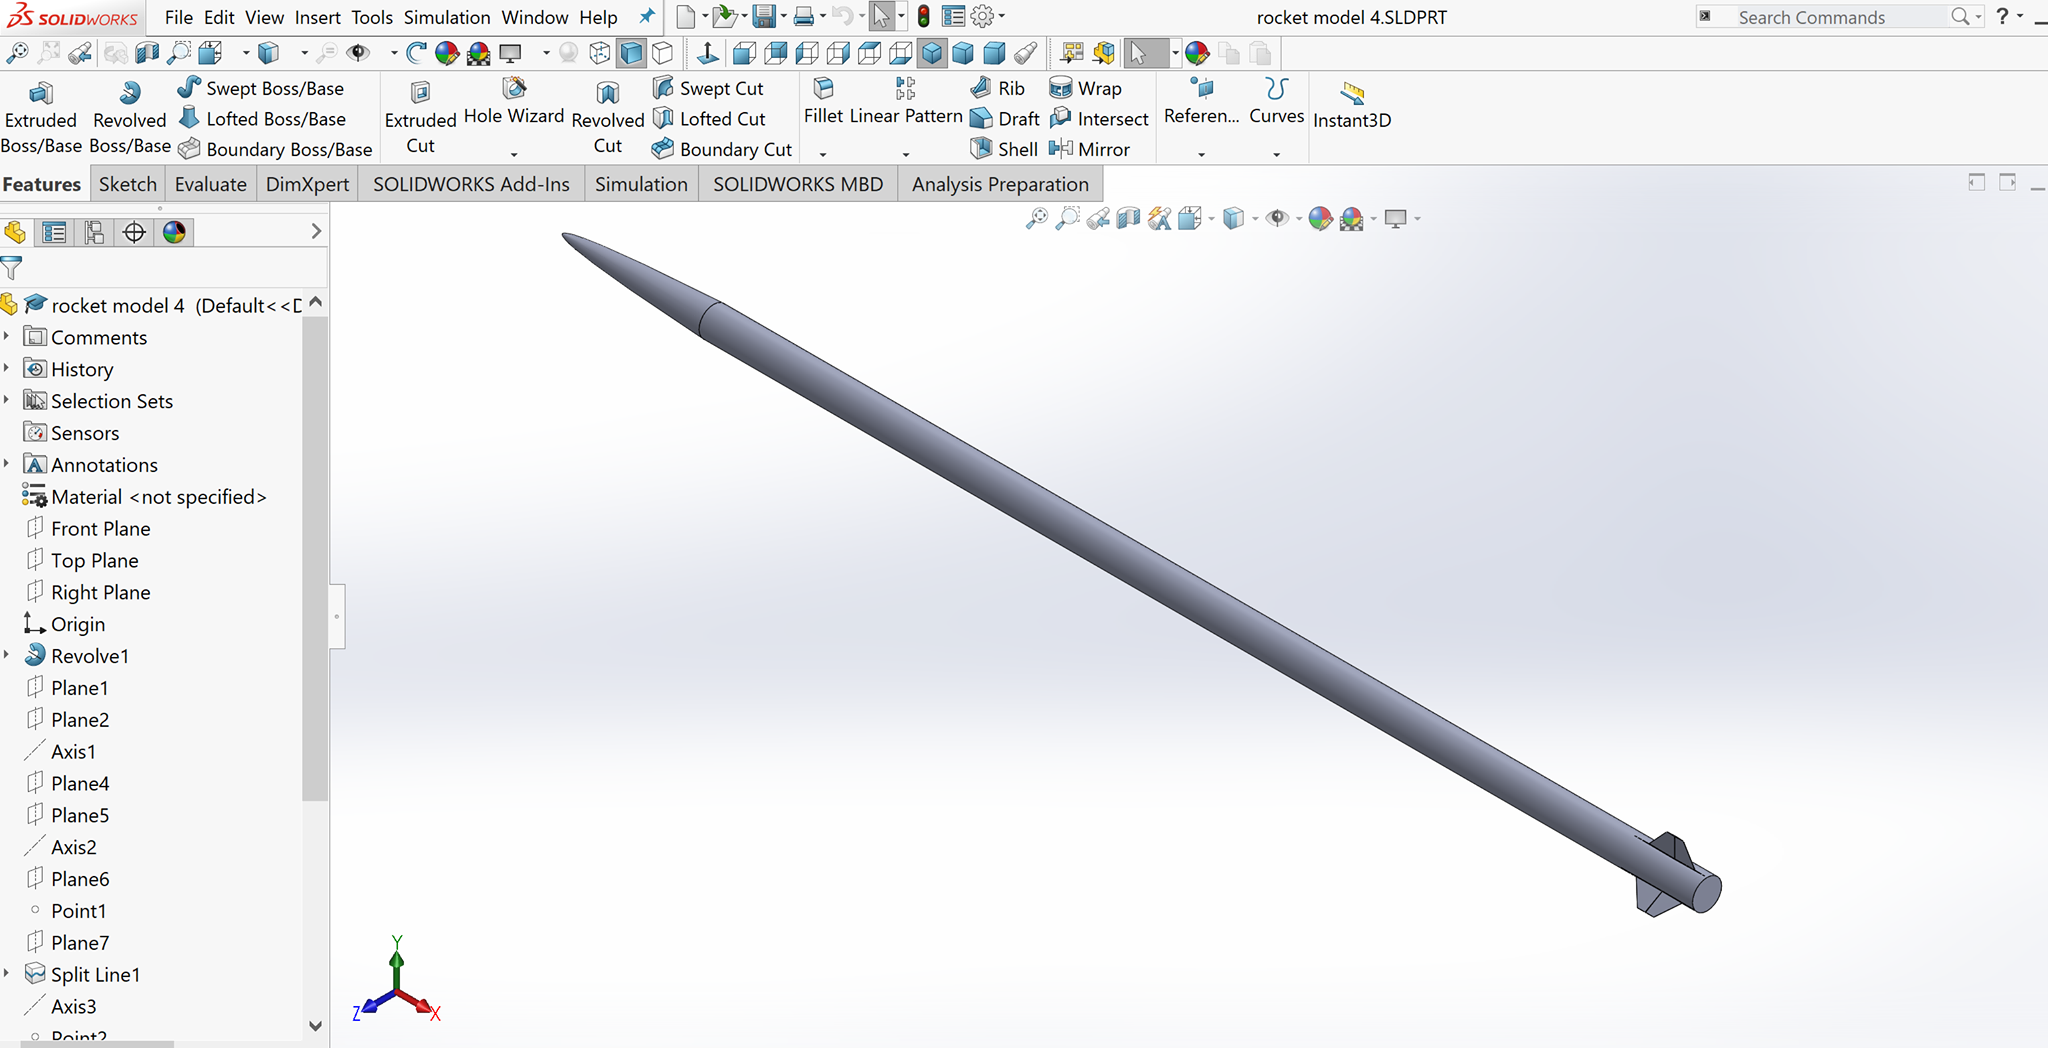Click the Mirror feature

click(1090, 149)
